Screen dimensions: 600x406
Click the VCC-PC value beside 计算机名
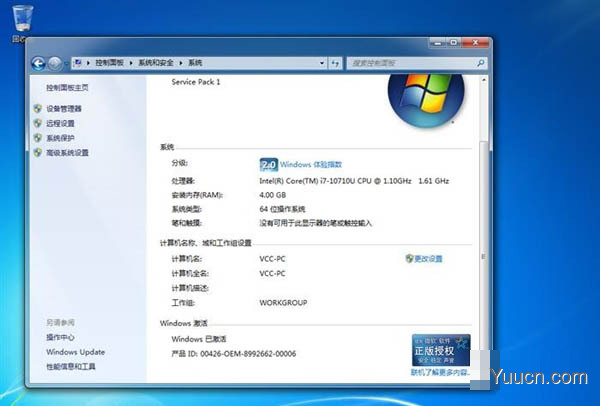272,259
